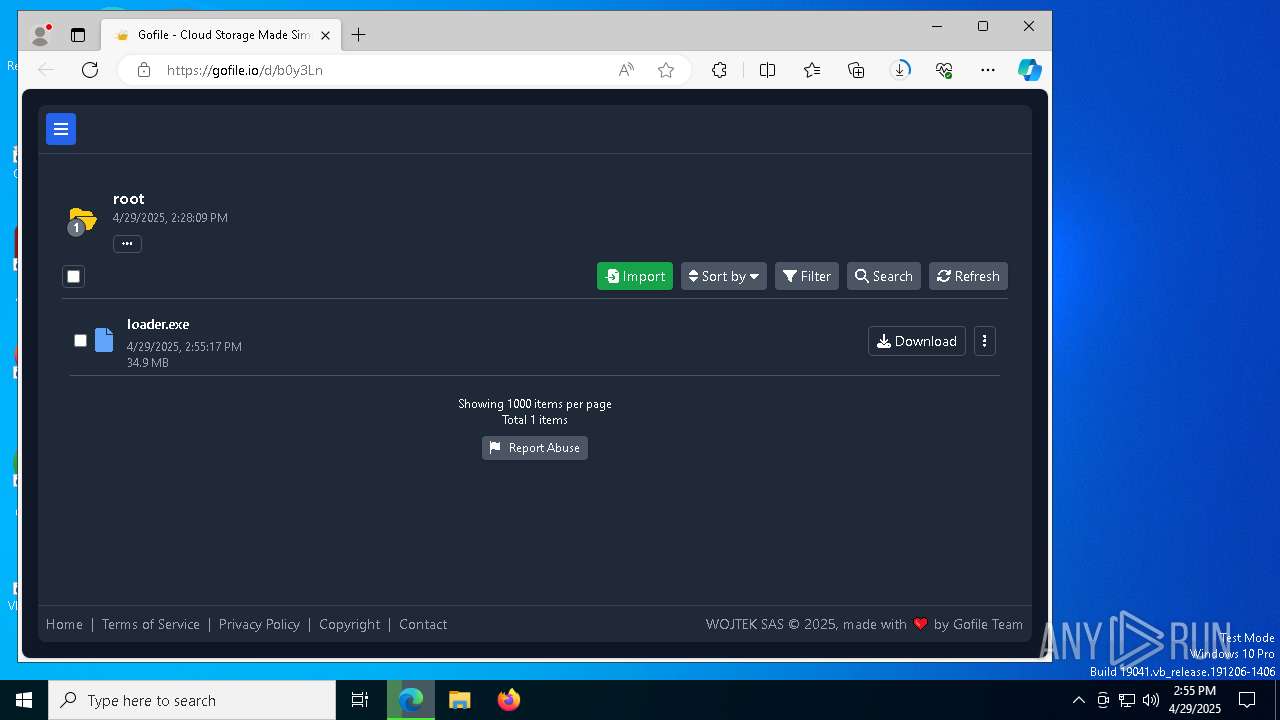Open Terms of Service link
This screenshot has height=720, width=1280.
point(151,624)
